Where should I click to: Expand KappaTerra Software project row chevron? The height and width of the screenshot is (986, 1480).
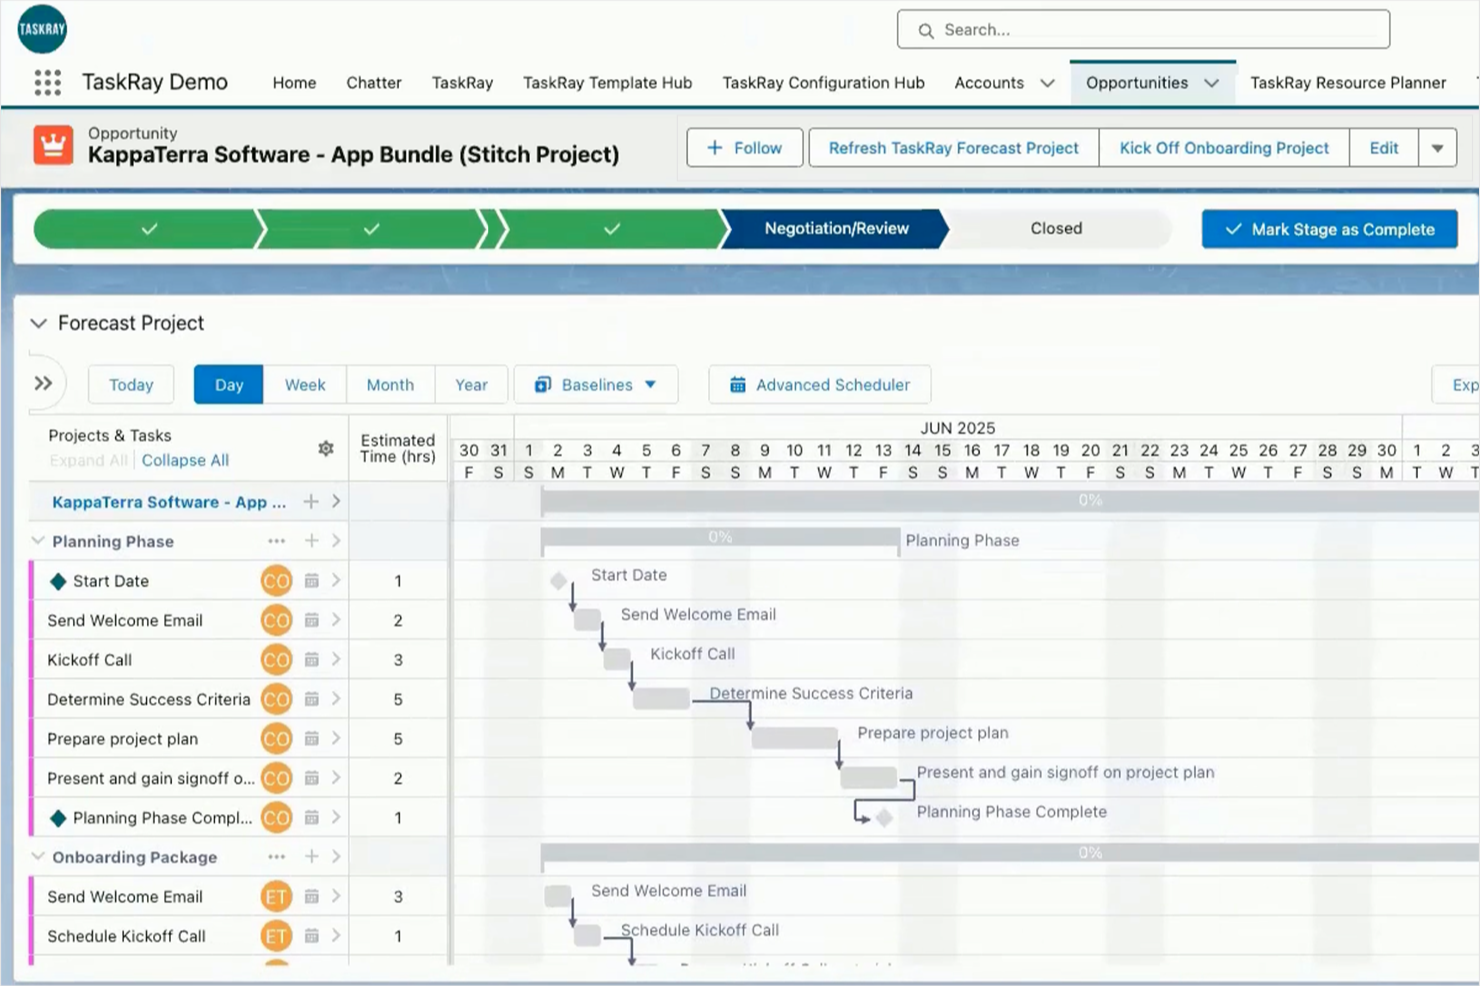336,501
